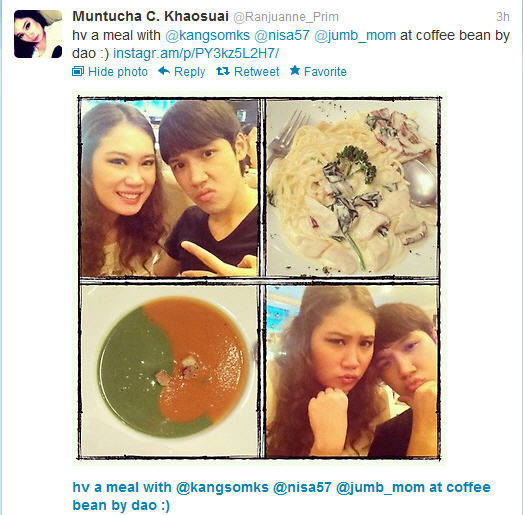Open the @nisa57 mention in the tweet
523x515 pixels.
click(282, 35)
